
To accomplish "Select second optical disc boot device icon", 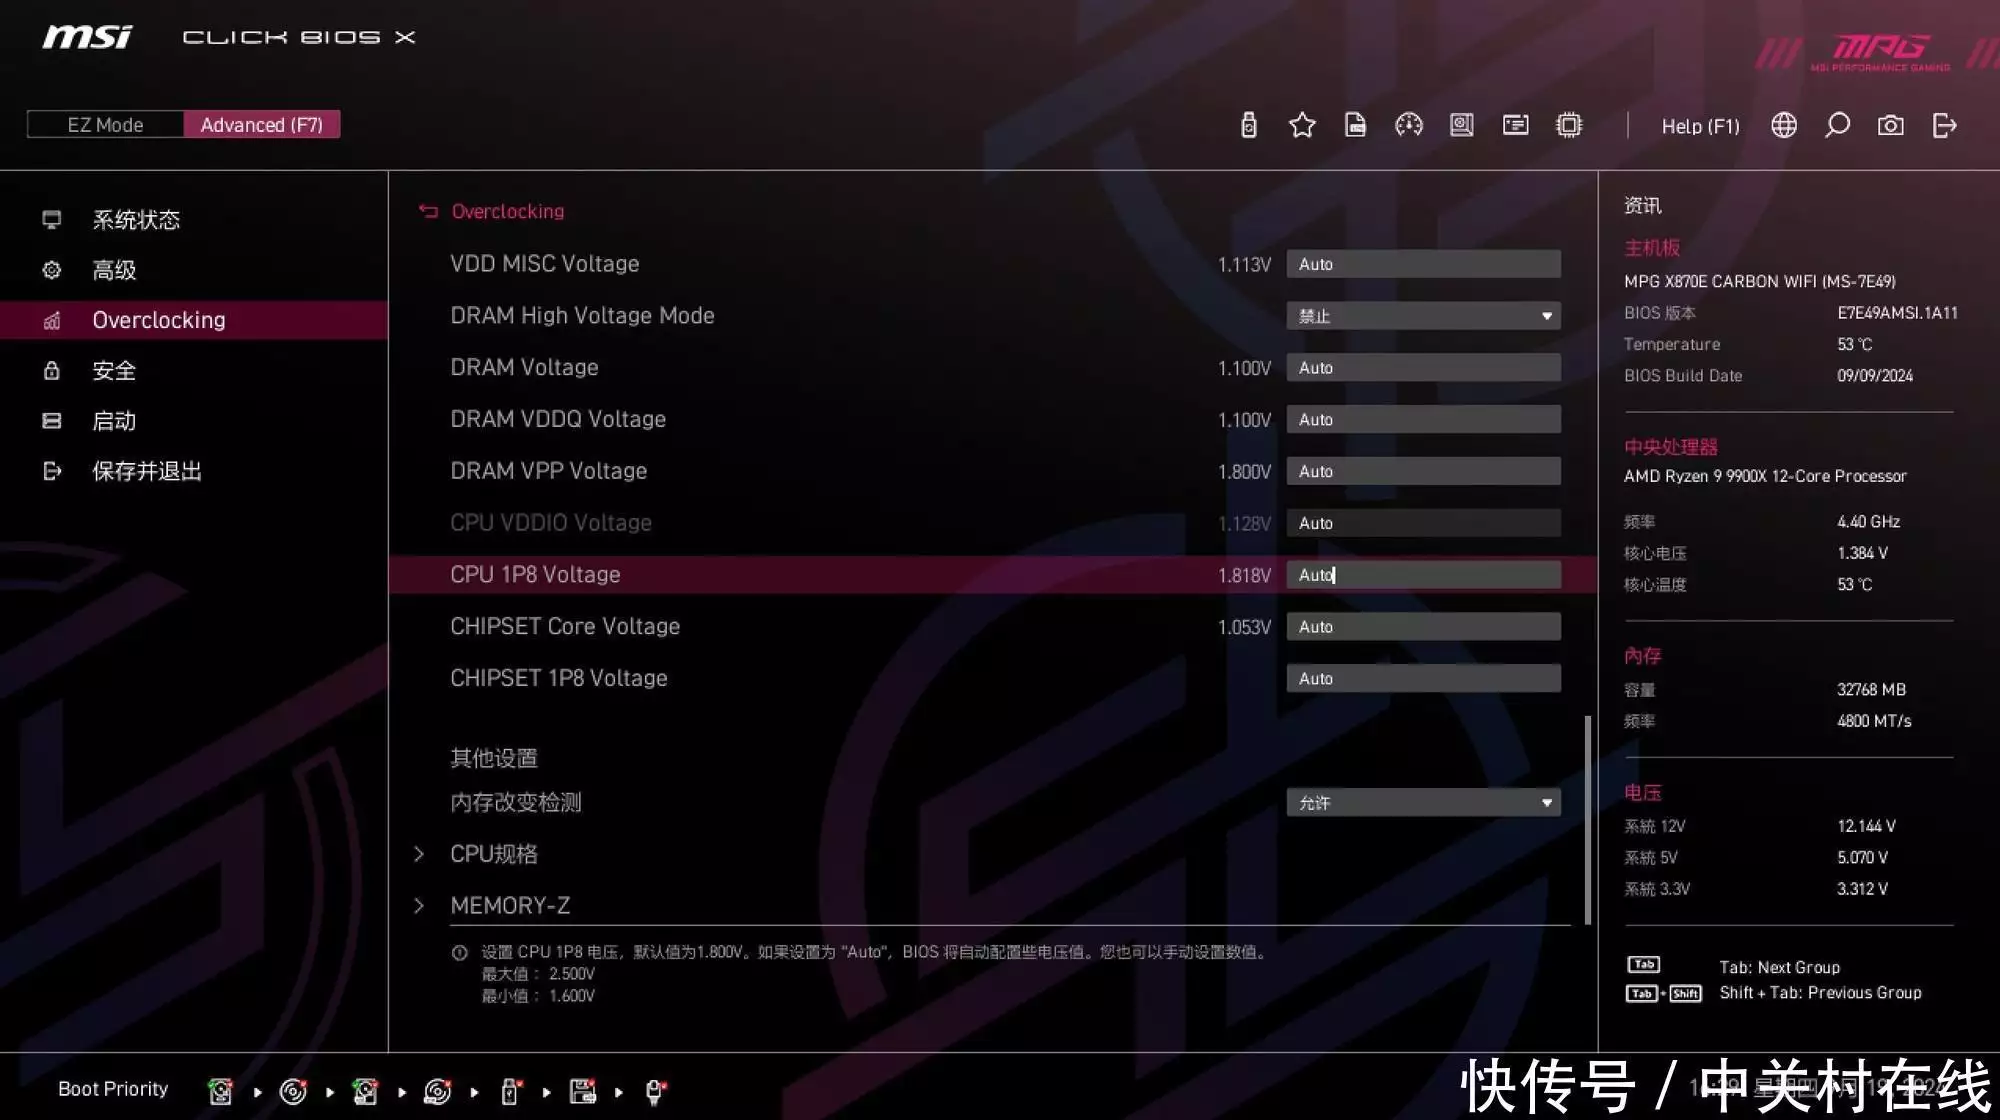I will 437,1091.
